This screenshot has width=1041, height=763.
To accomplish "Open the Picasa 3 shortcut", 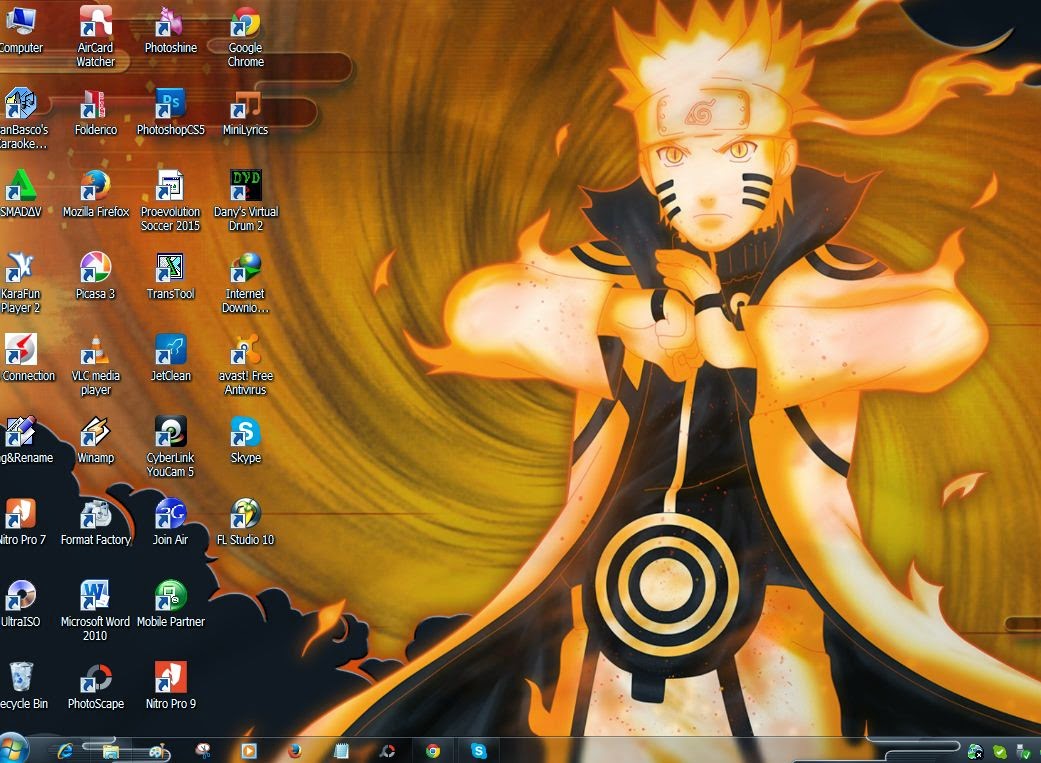I will (95, 276).
